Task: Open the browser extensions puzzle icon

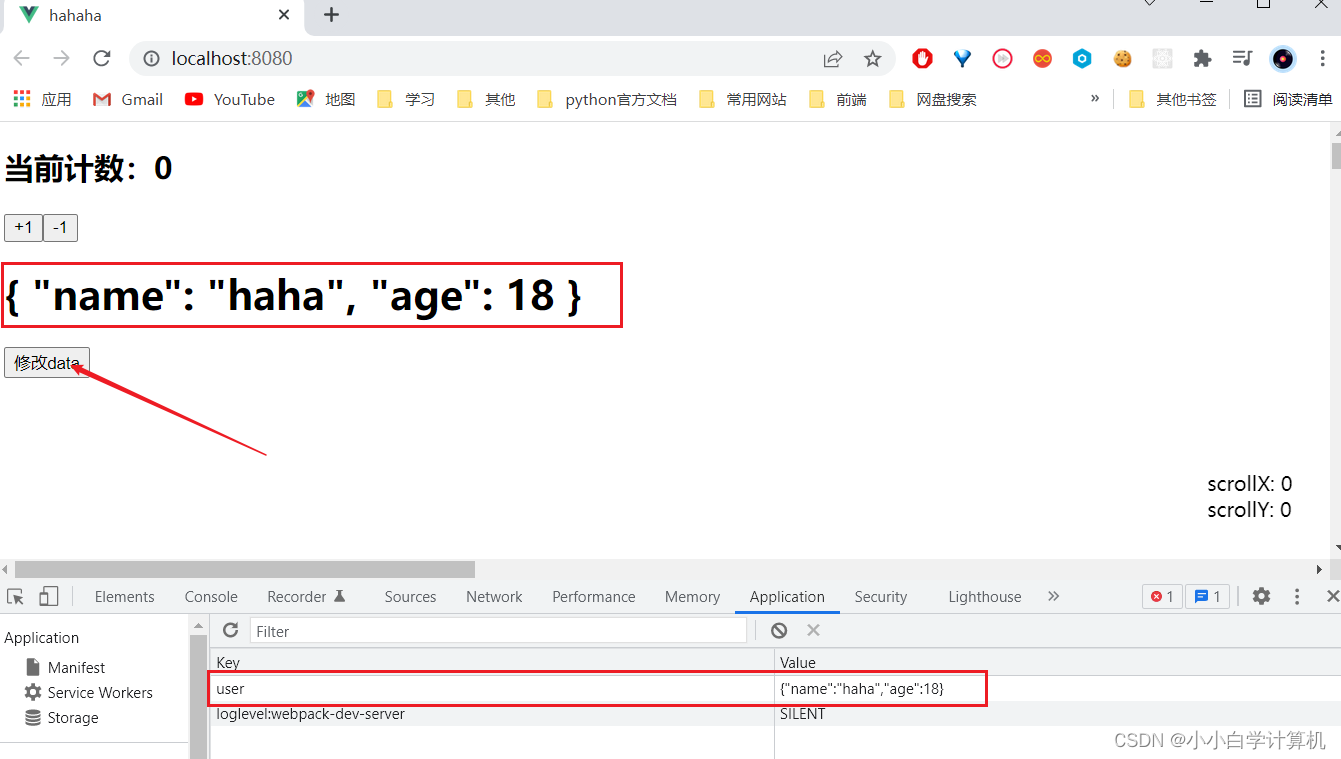Action: click(1202, 59)
